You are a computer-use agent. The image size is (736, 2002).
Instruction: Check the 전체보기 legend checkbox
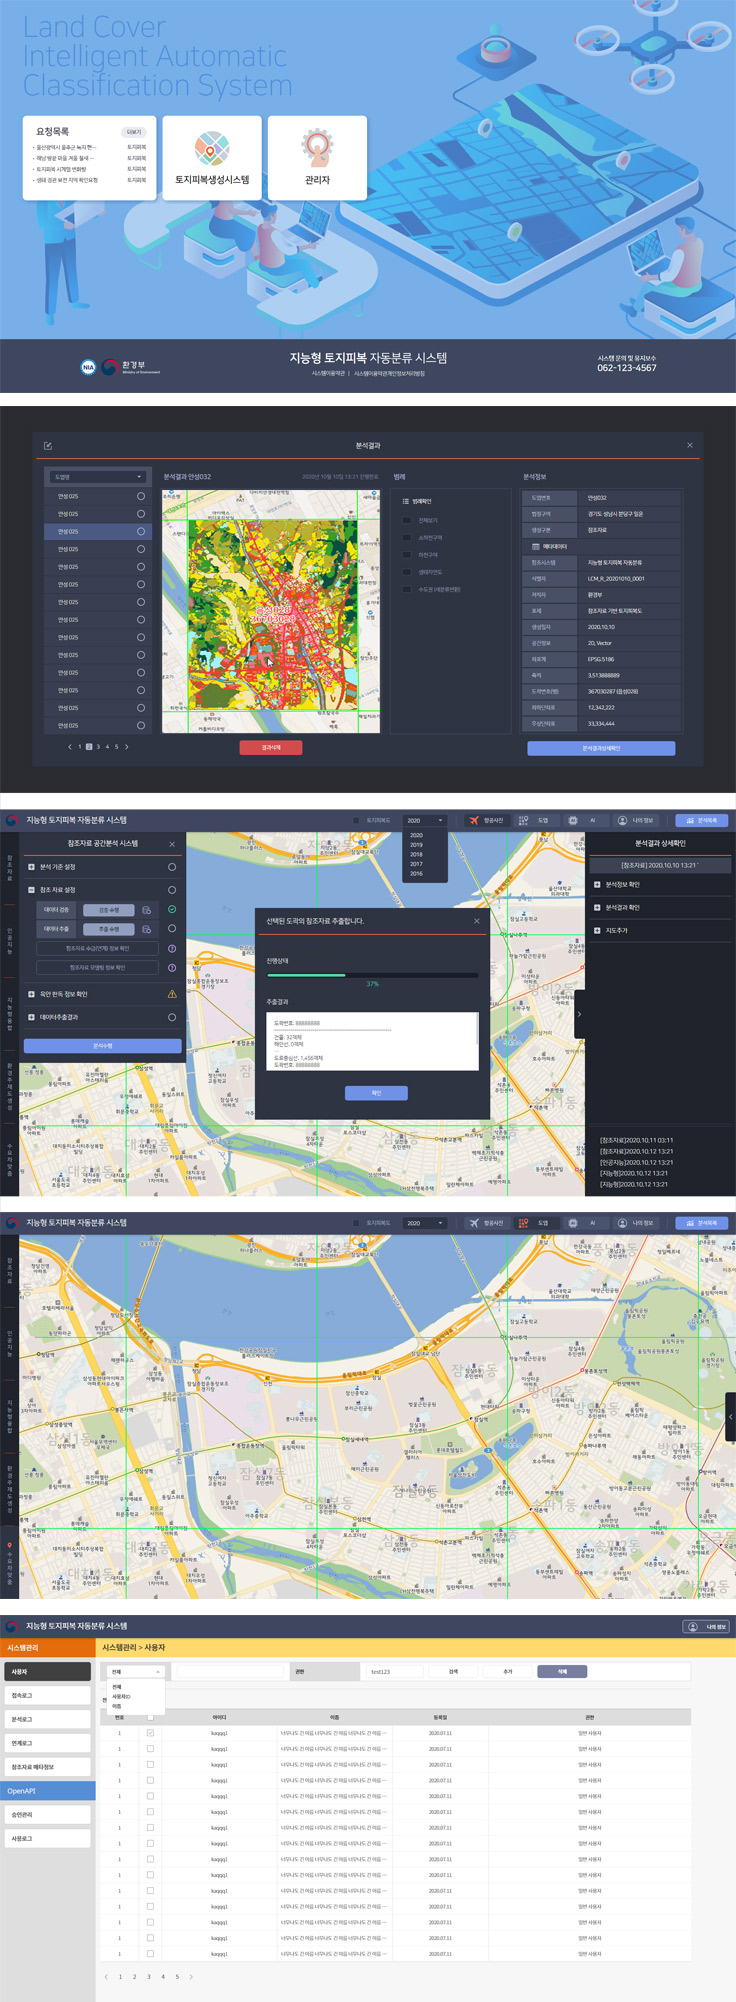406,520
